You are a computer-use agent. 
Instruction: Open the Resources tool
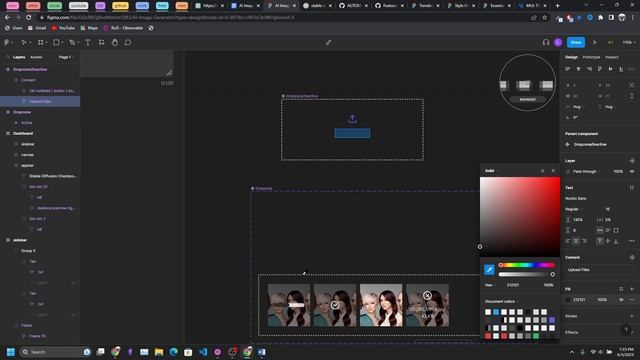click(x=101, y=42)
